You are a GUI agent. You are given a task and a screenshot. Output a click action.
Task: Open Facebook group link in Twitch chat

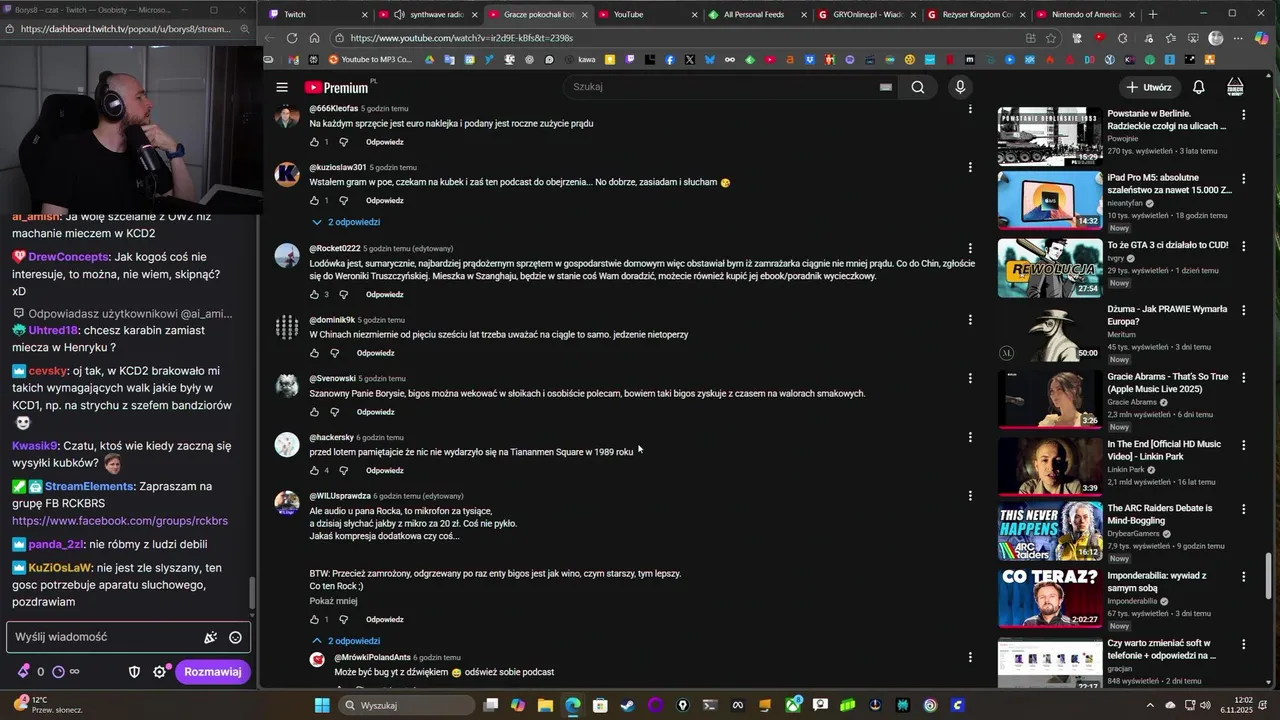point(120,521)
